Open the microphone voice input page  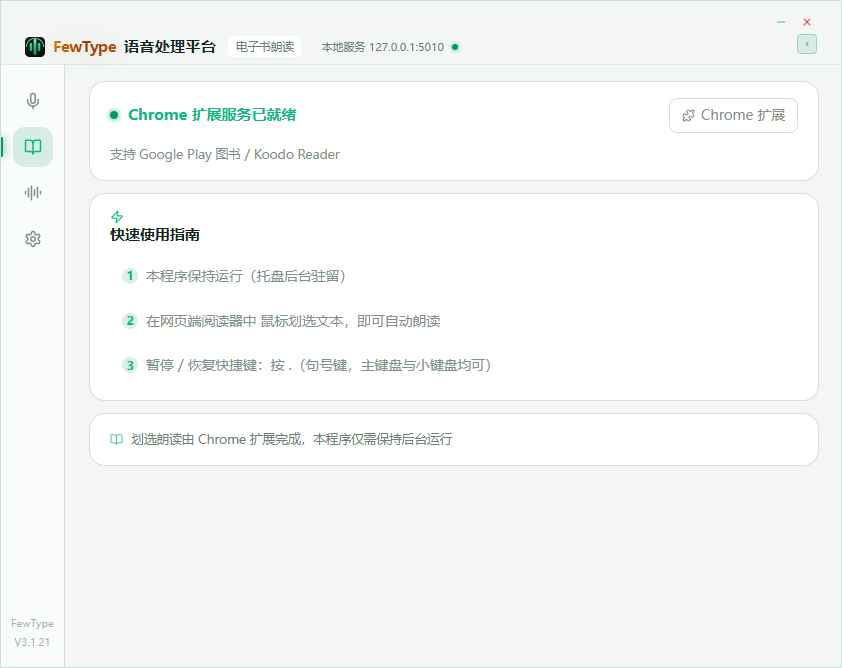33,100
